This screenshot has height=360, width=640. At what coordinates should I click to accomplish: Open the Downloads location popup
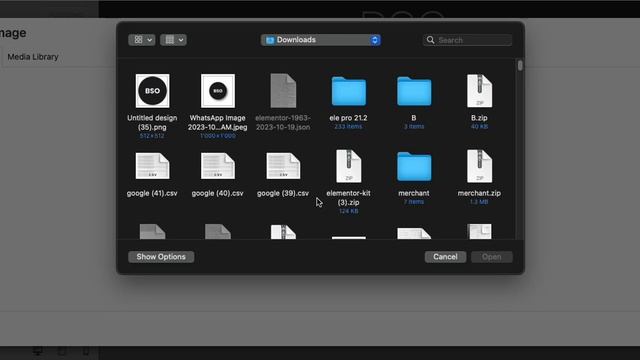point(321,40)
